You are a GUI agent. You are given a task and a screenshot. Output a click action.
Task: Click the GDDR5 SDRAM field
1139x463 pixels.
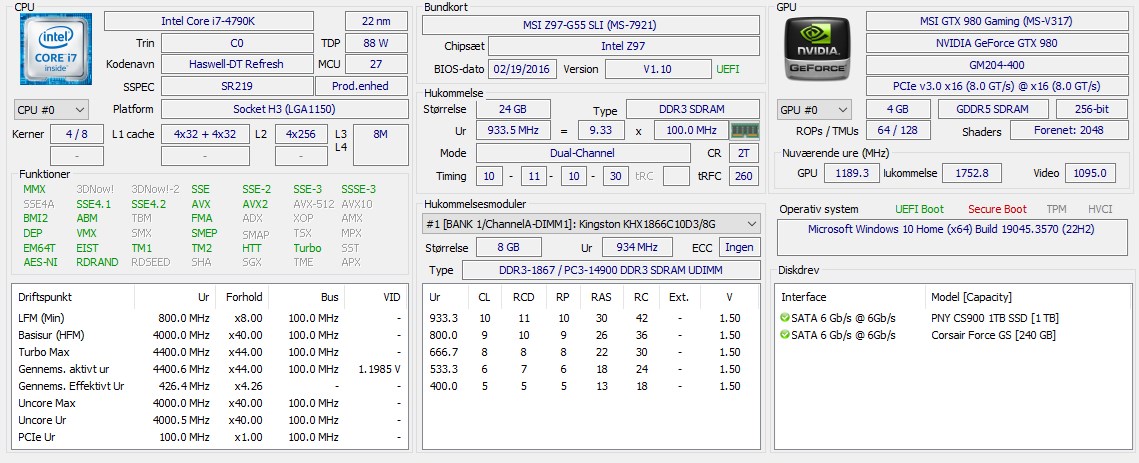993,109
